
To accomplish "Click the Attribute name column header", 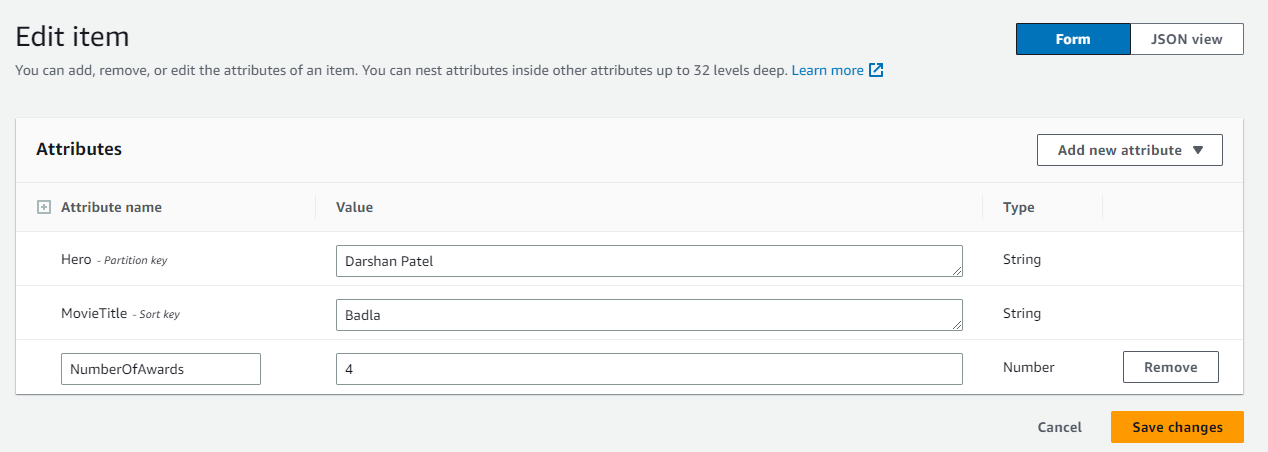I will [x=111, y=207].
